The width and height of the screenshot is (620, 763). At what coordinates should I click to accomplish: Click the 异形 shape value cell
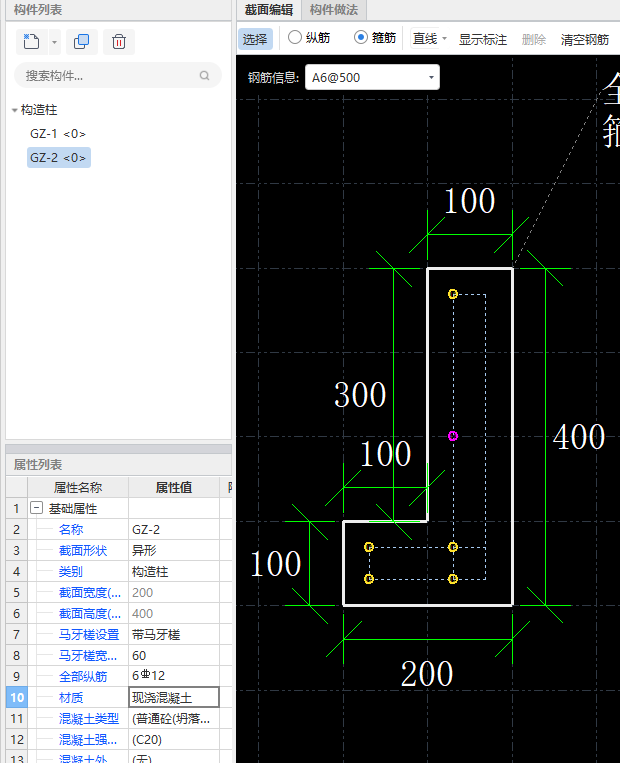(174, 550)
